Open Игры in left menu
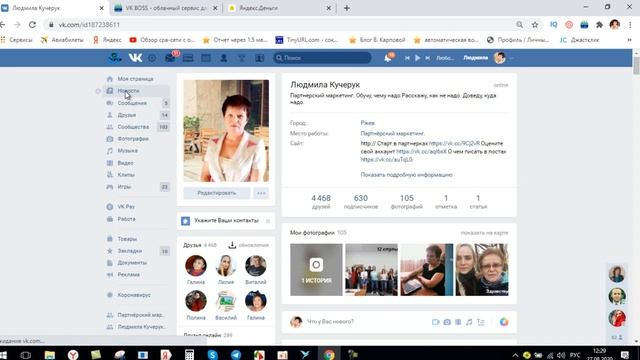 pos(124,187)
